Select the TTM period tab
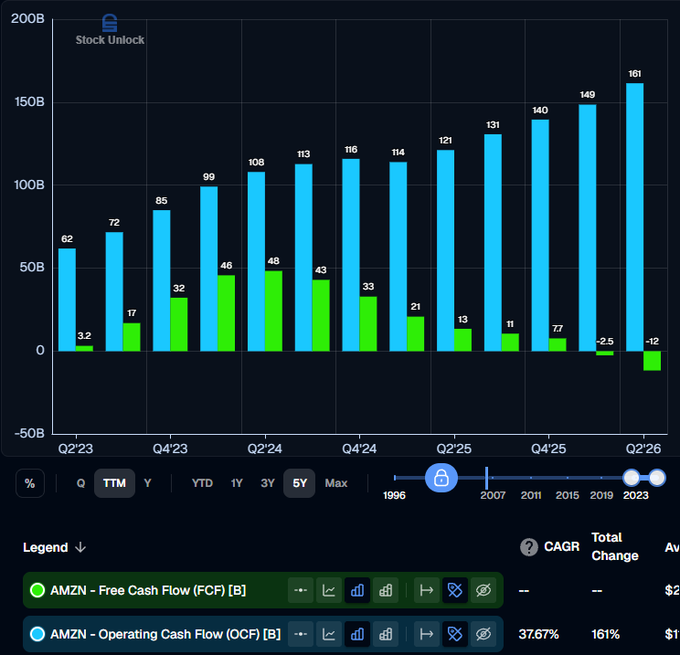The height and width of the screenshot is (655, 680). tap(114, 483)
